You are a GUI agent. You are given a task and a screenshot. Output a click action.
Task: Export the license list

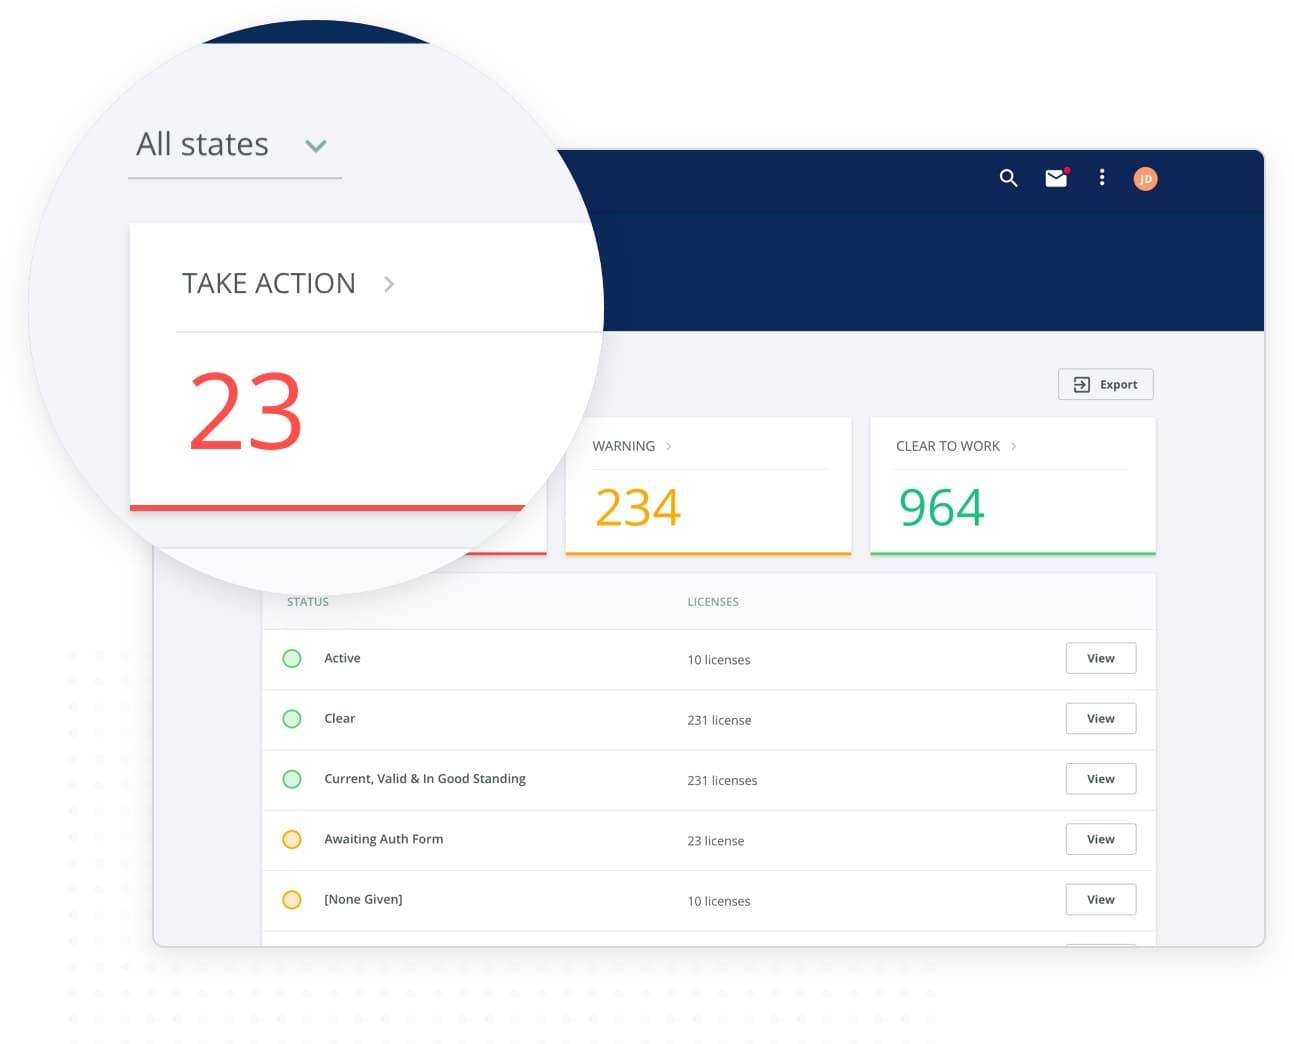(1105, 385)
